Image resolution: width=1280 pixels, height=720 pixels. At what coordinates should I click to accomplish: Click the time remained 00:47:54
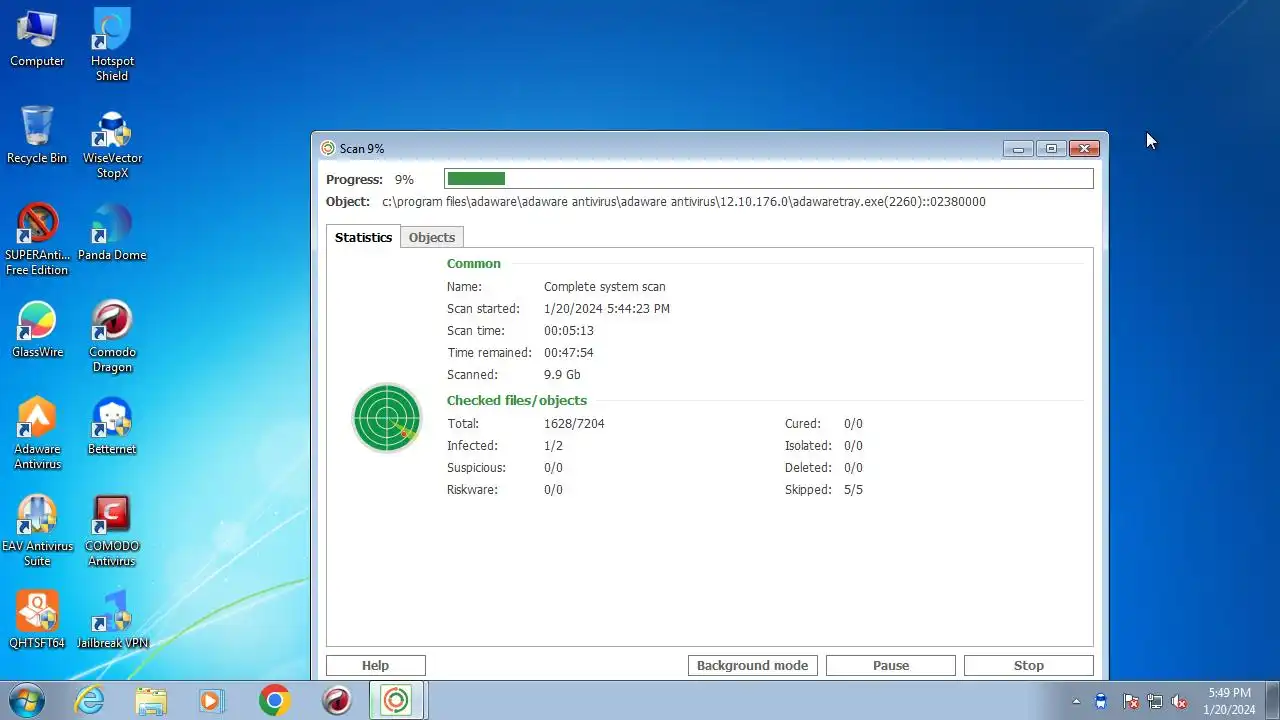point(569,353)
